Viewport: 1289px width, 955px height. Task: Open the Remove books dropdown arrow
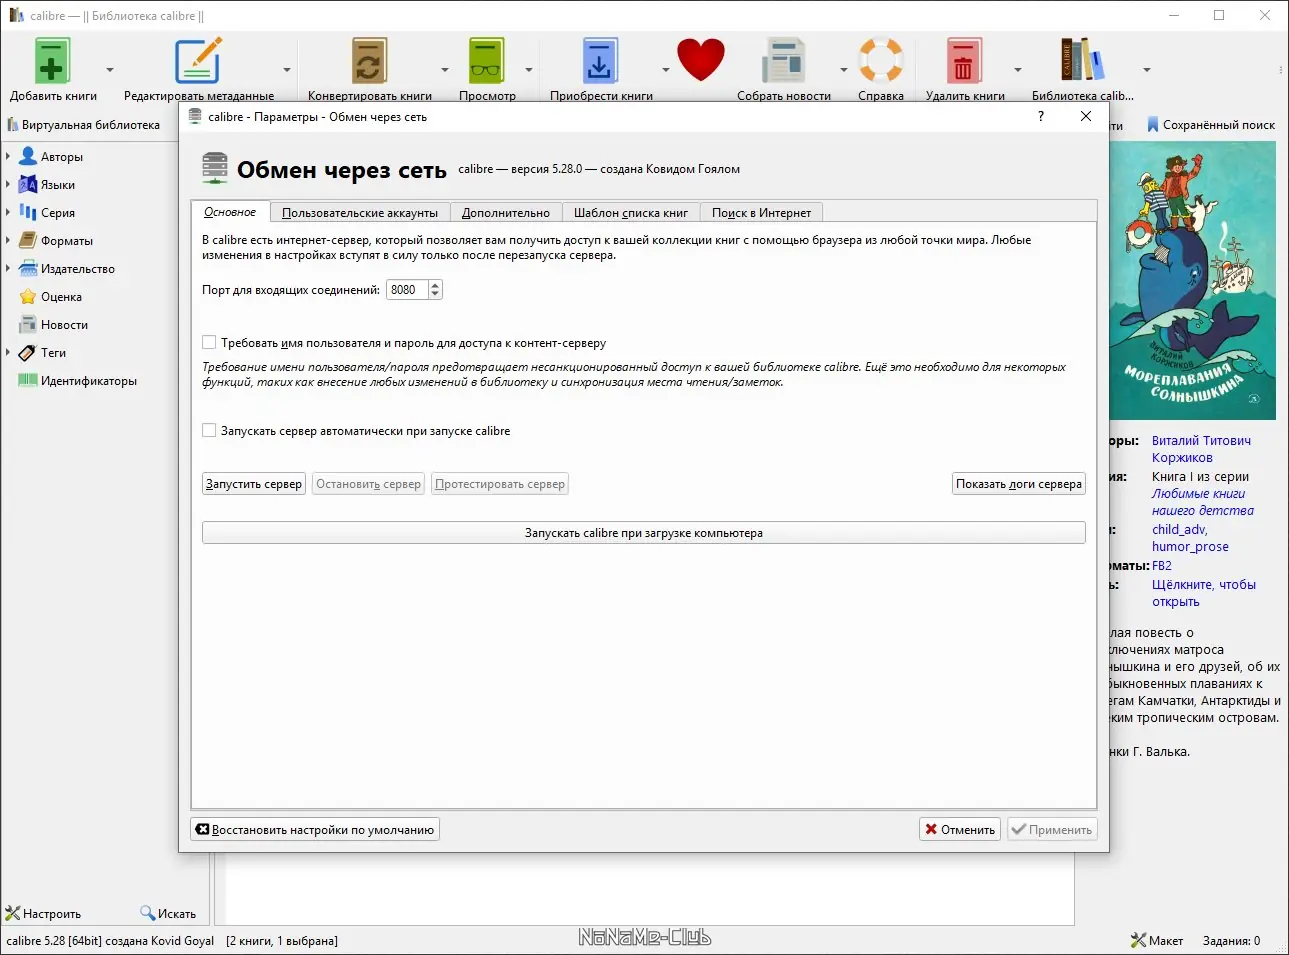(x=1018, y=70)
